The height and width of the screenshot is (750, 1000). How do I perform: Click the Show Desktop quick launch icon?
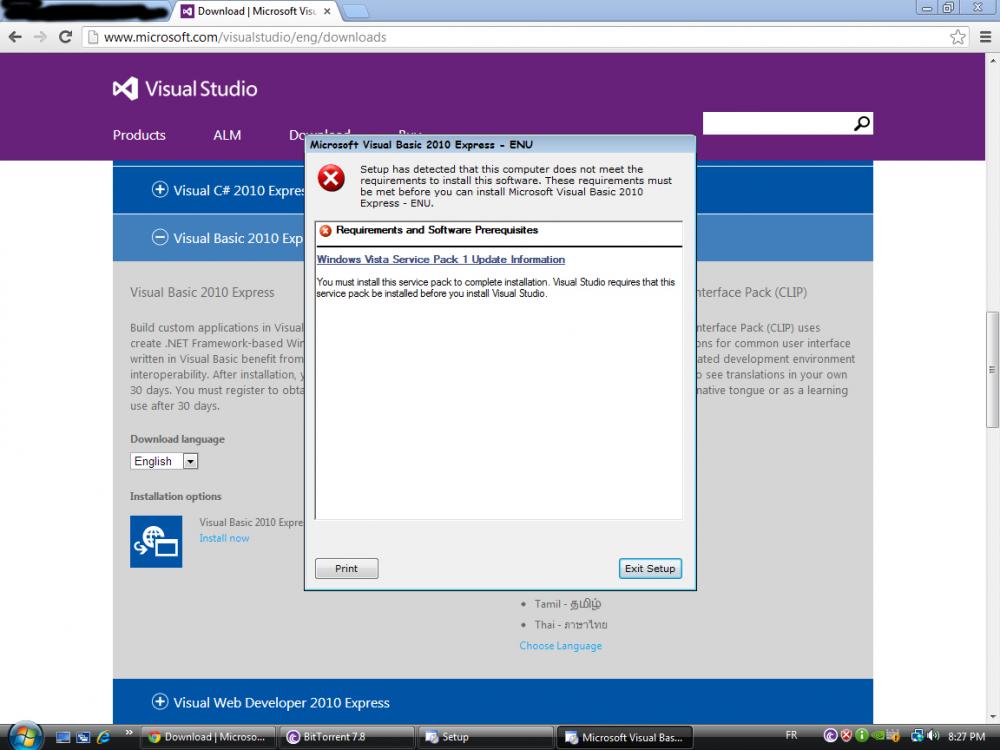[x=62, y=737]
